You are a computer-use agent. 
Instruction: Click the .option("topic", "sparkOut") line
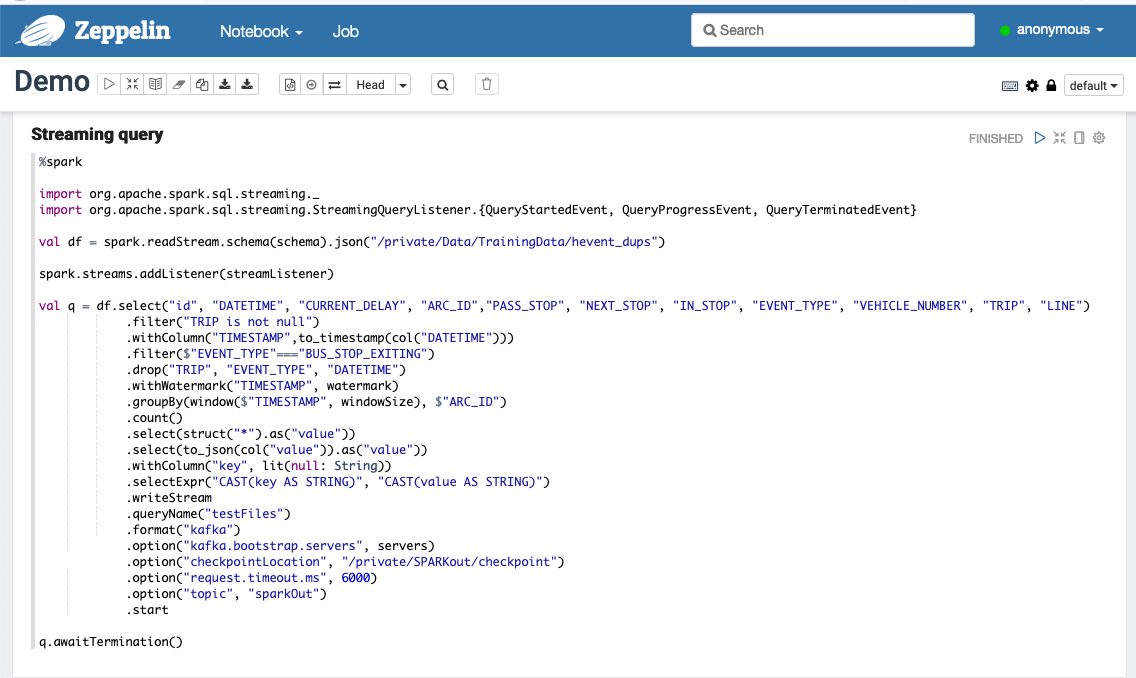point(227,594)
